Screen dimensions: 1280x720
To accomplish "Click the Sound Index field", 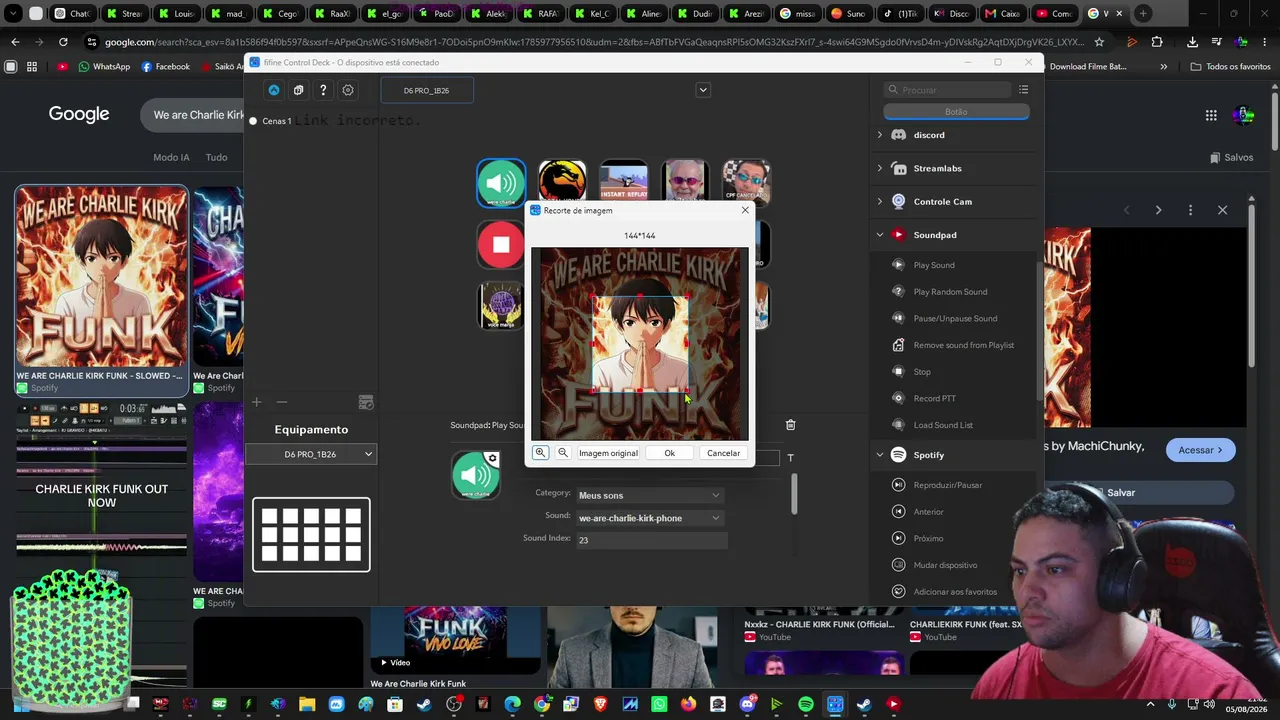I will [650, 540].
